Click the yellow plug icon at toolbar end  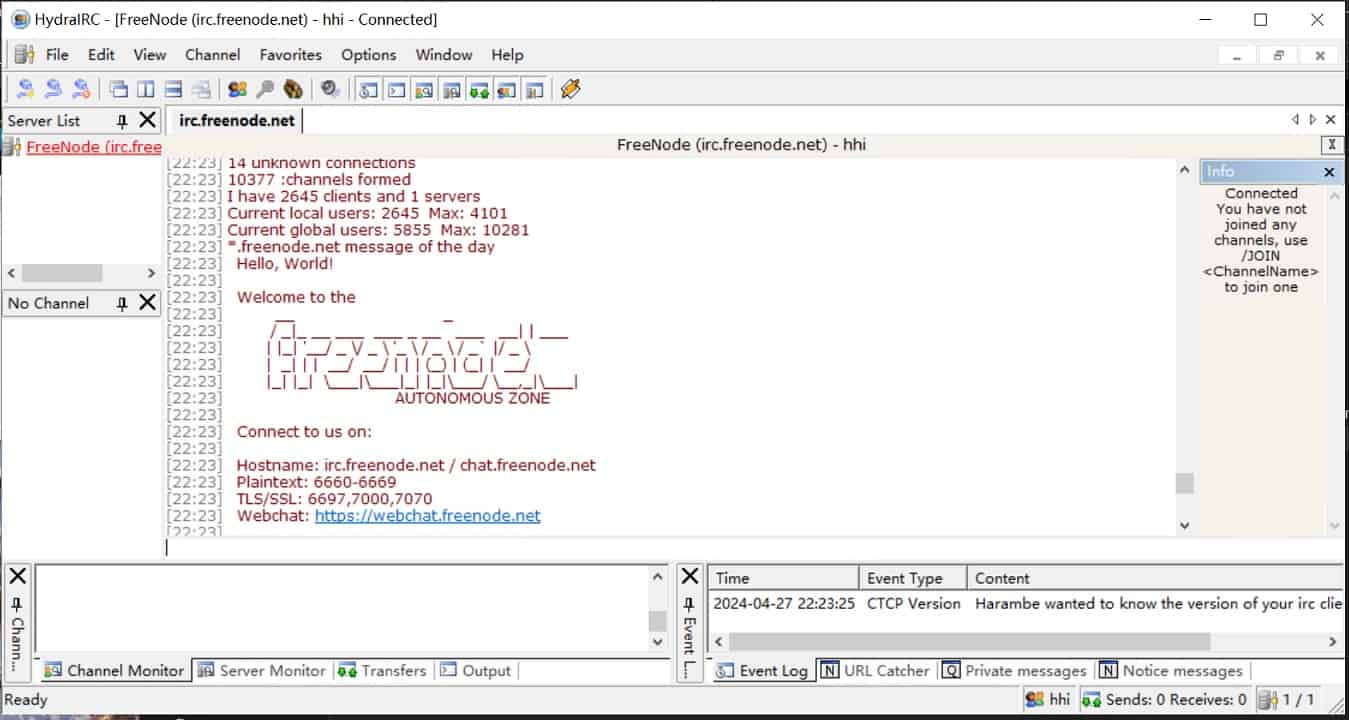point(570,90)
